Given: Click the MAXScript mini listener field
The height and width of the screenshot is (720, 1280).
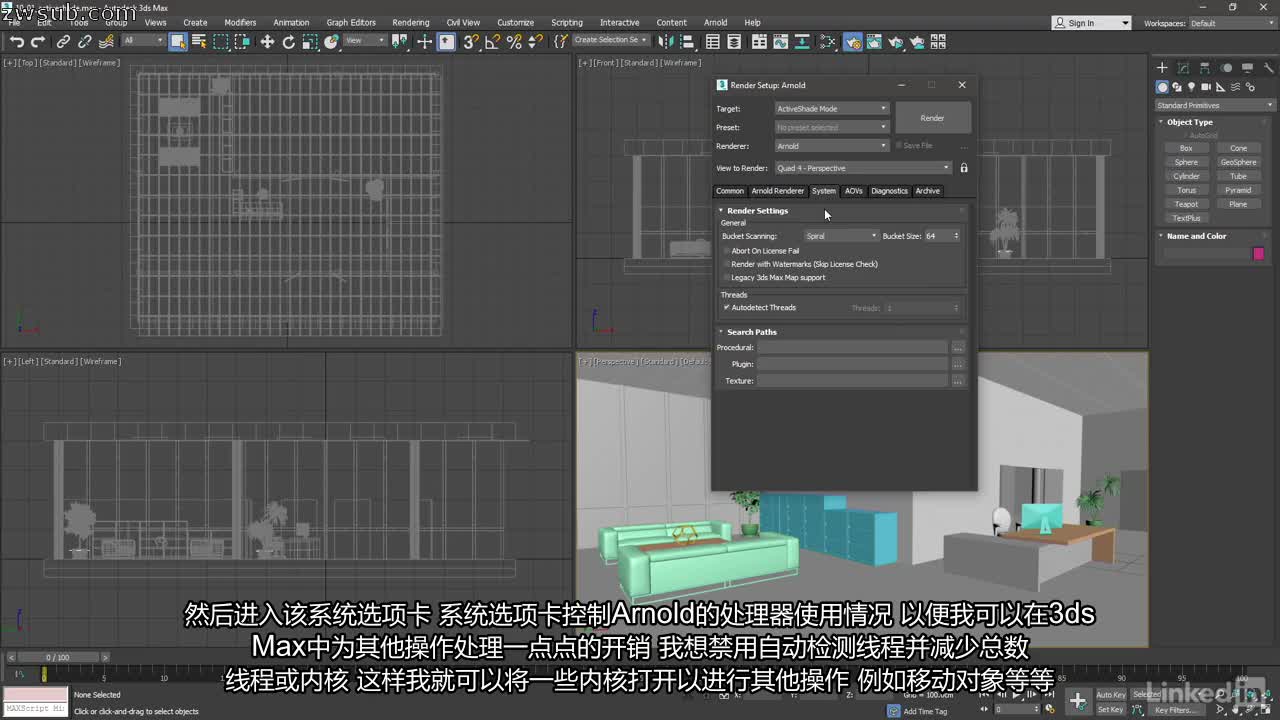Looking at the screenshot, I should pyautogui.click(x=35, y=709).
